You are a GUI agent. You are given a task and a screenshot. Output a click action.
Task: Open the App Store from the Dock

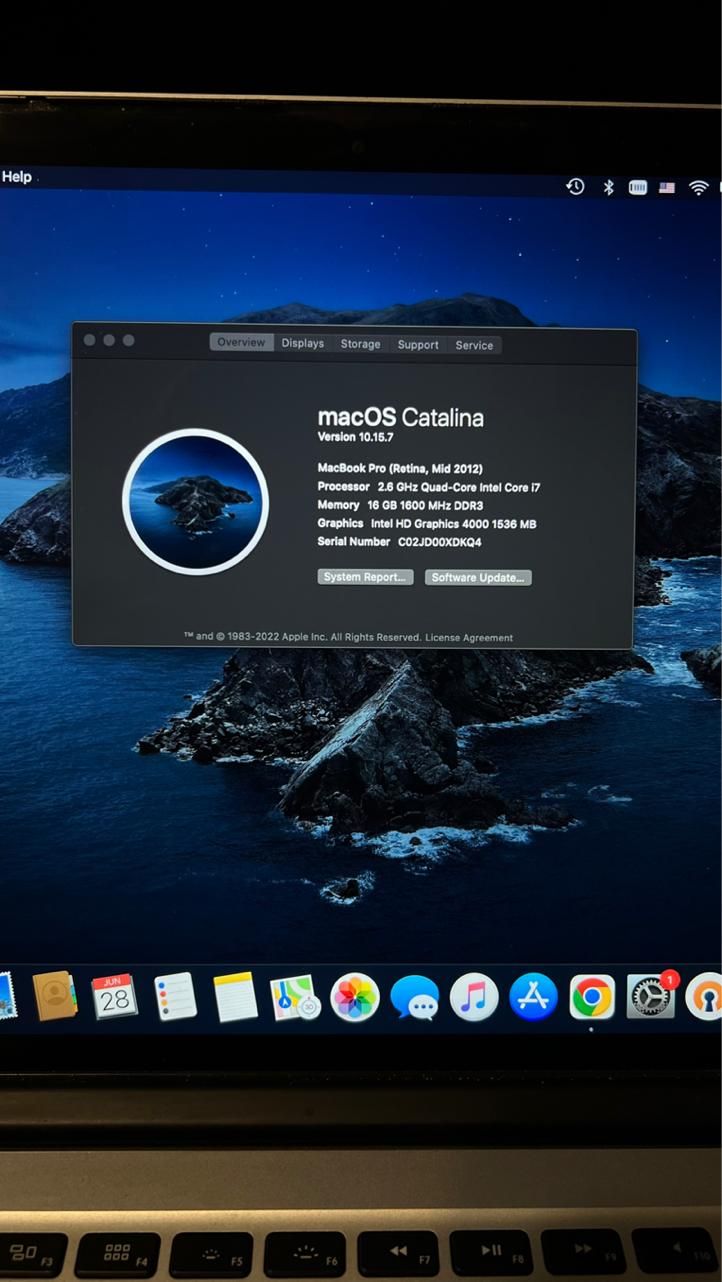pyautogui.click(x=533, y=998)
